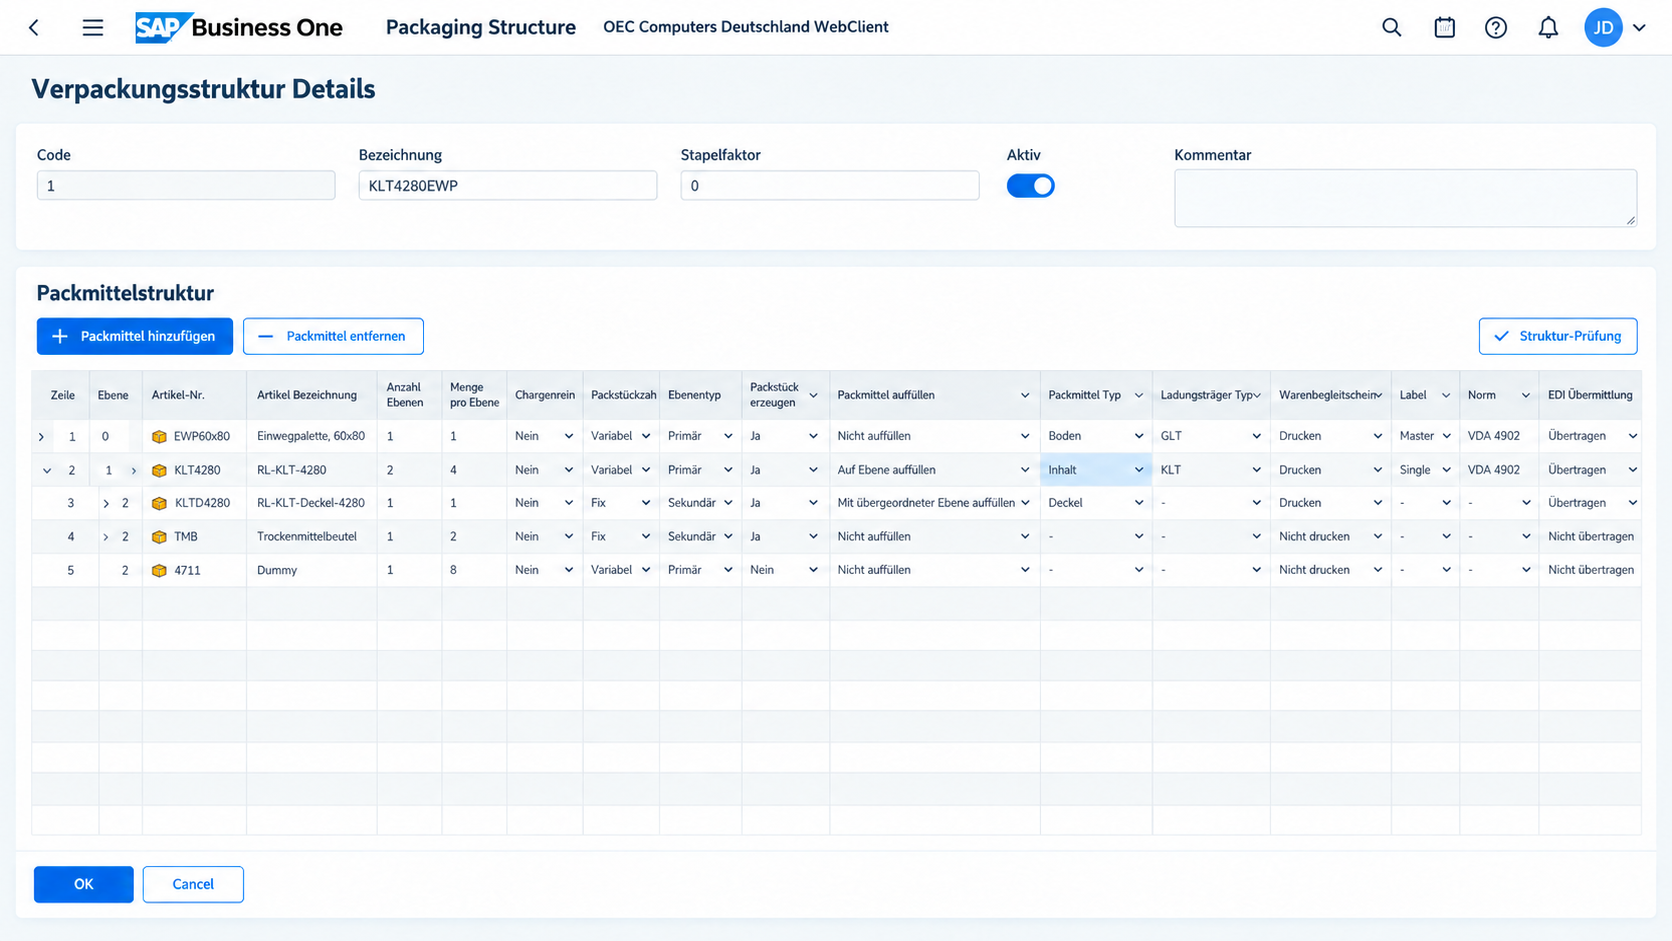Viewport: 1672px width, 941px height.
Task: Select the Trockenmittelbeutel cell
Action: (311, 537)
